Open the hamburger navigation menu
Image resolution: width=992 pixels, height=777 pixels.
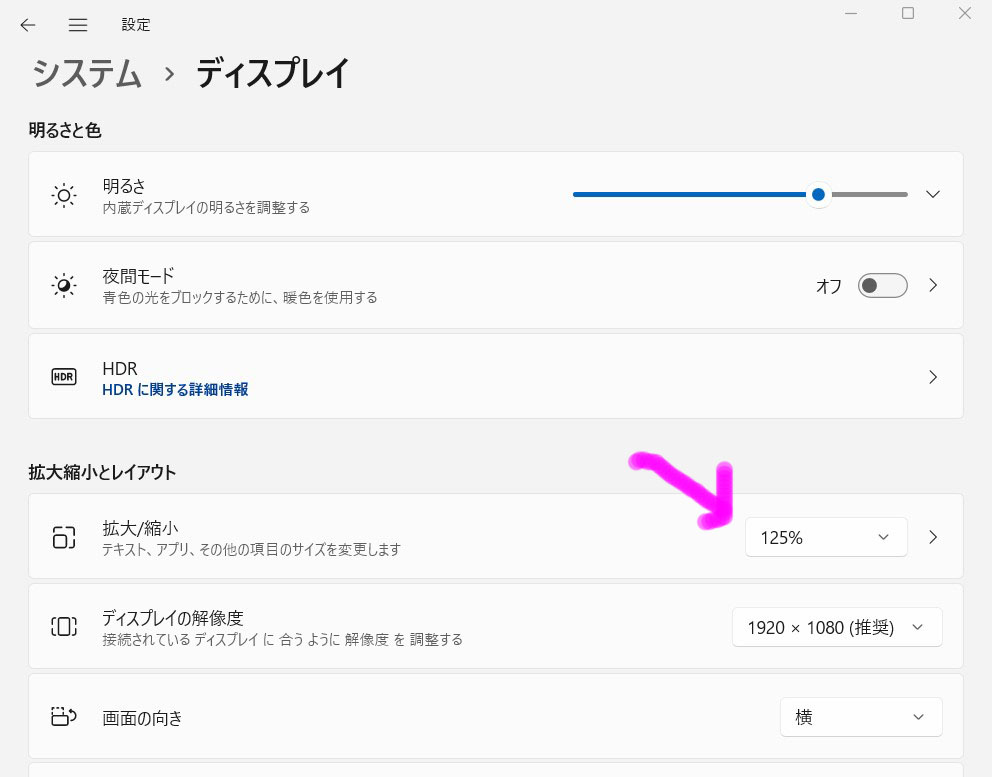(78, 25)
